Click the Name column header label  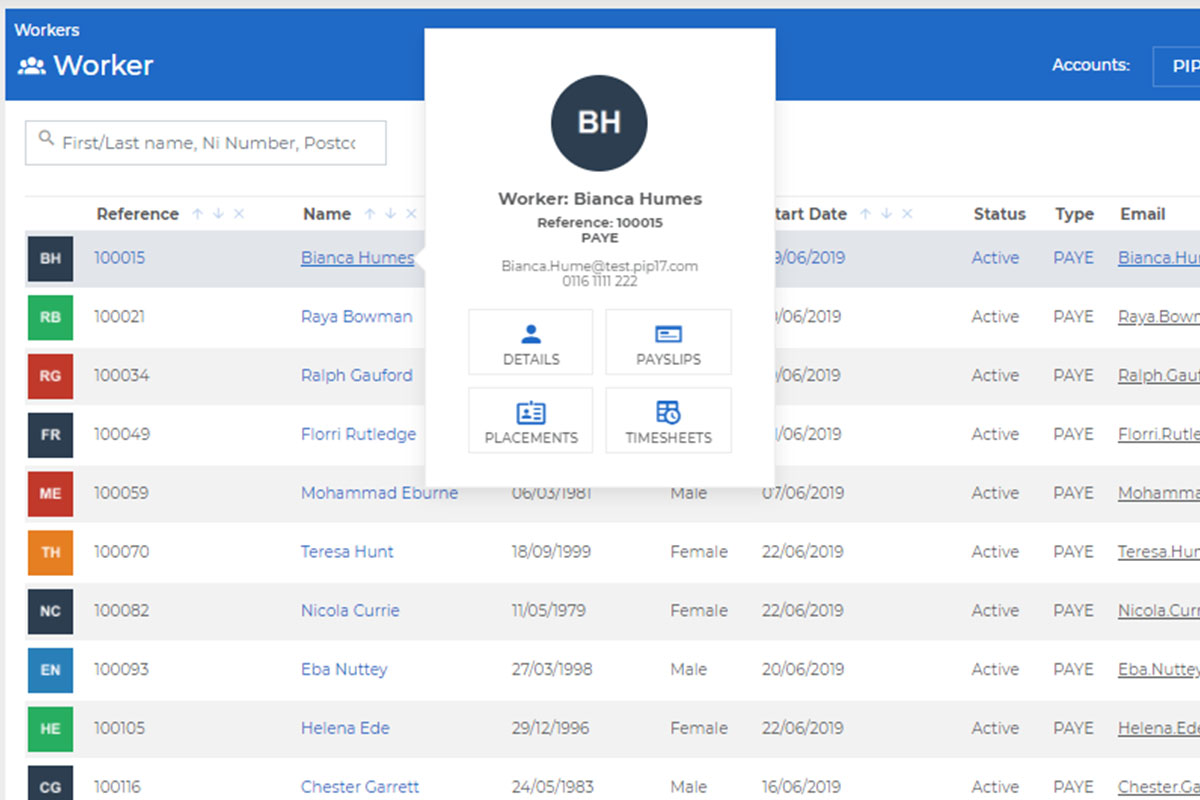coord(327,214)
